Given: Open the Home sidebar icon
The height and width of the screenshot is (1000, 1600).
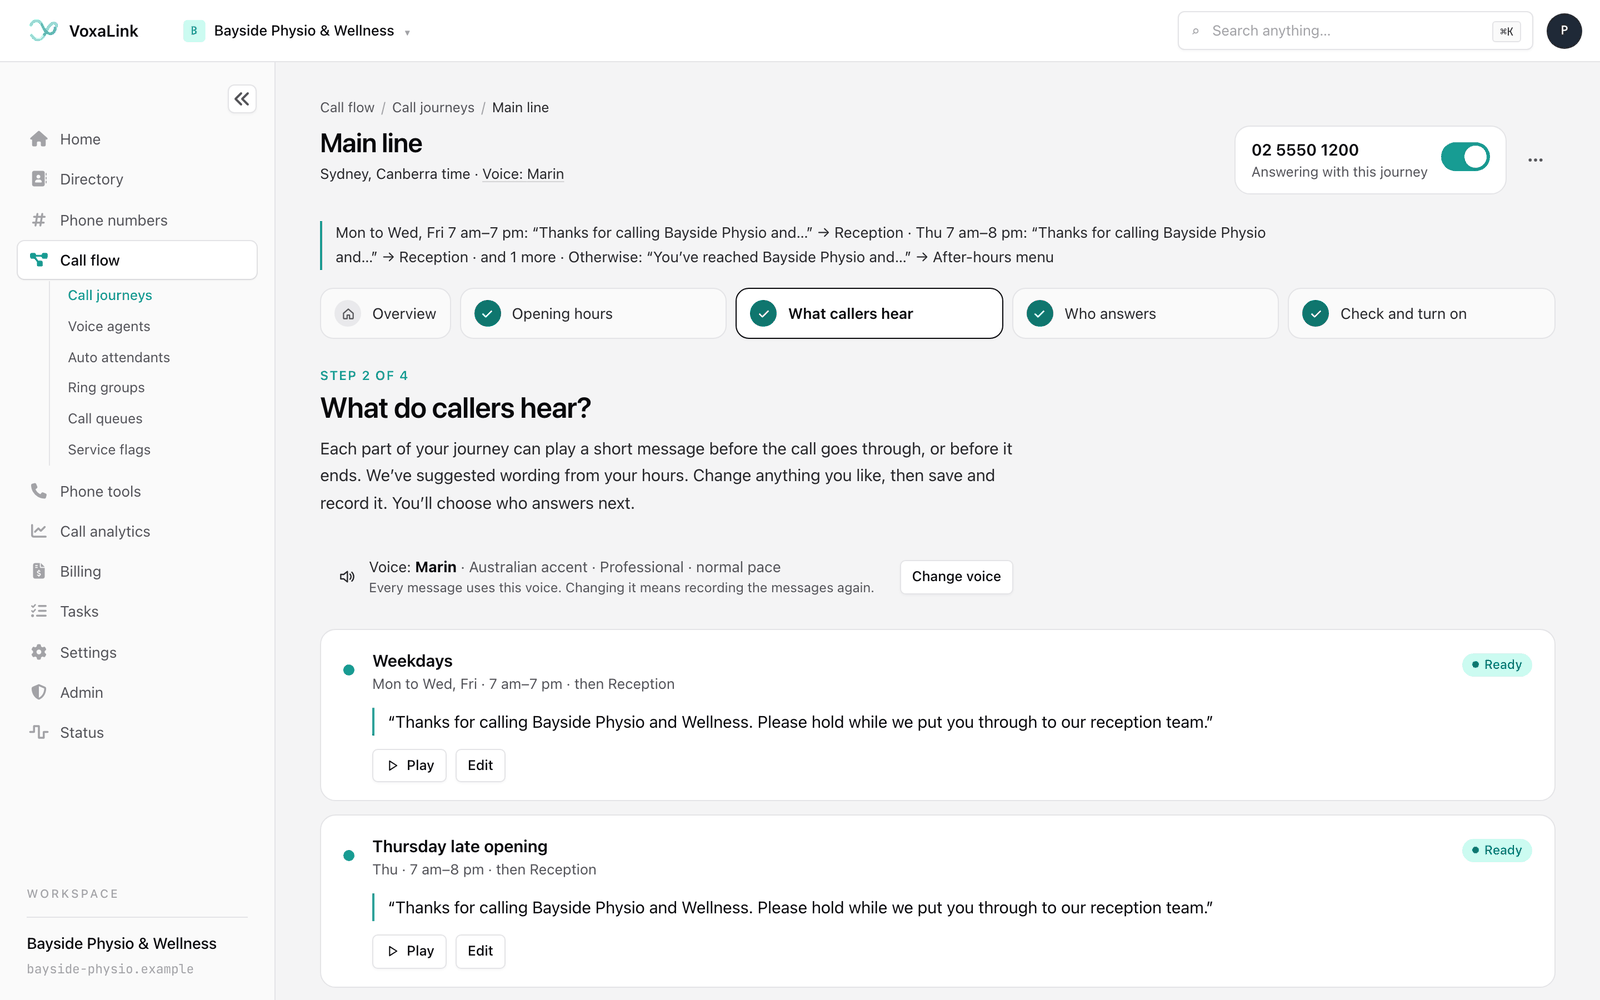Looking at the screenshot, I should point(39,139).
